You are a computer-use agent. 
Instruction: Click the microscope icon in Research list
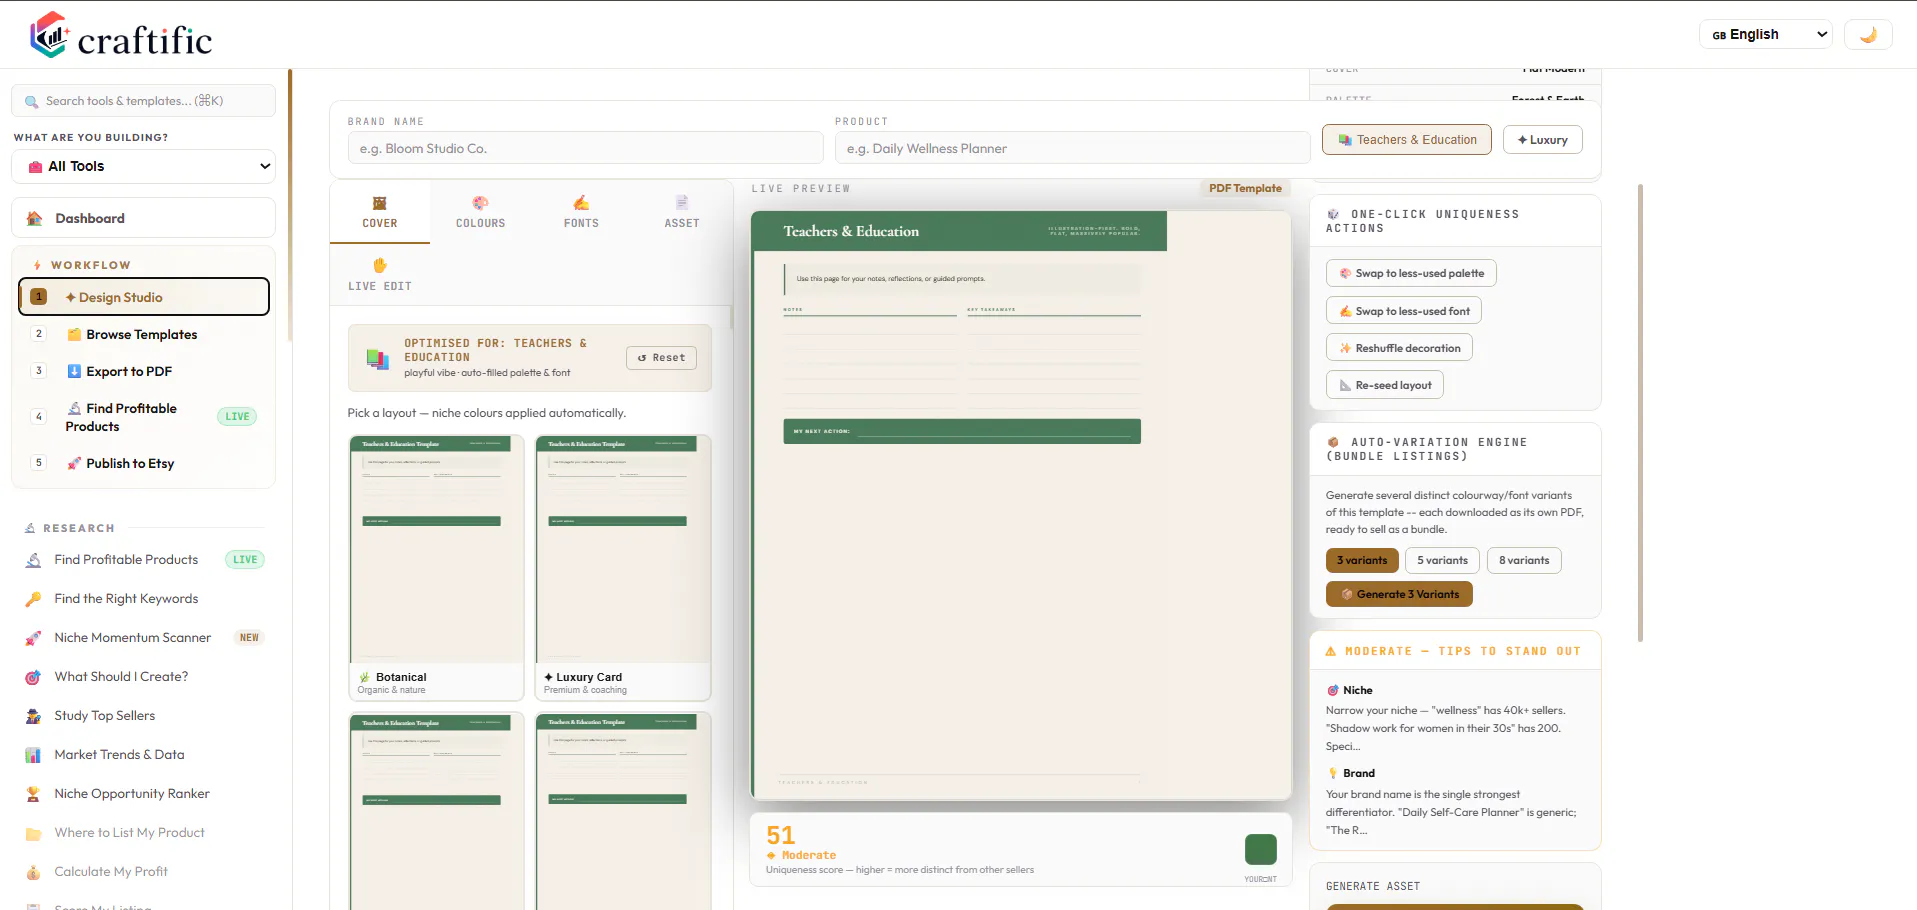point(34,560)
